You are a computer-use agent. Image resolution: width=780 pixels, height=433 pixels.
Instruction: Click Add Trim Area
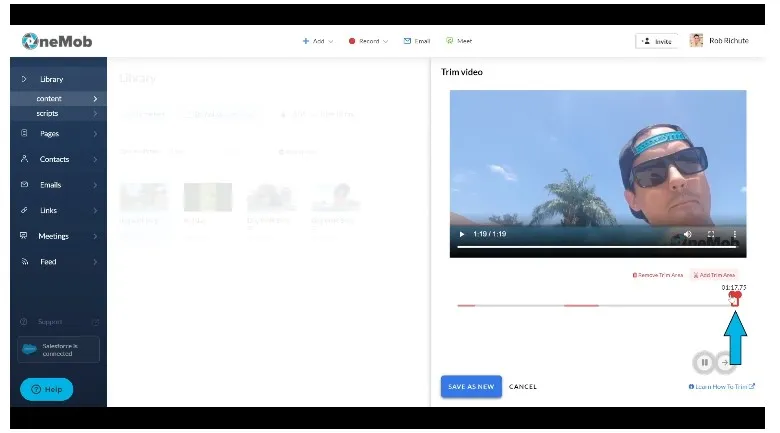pos(714,275)
